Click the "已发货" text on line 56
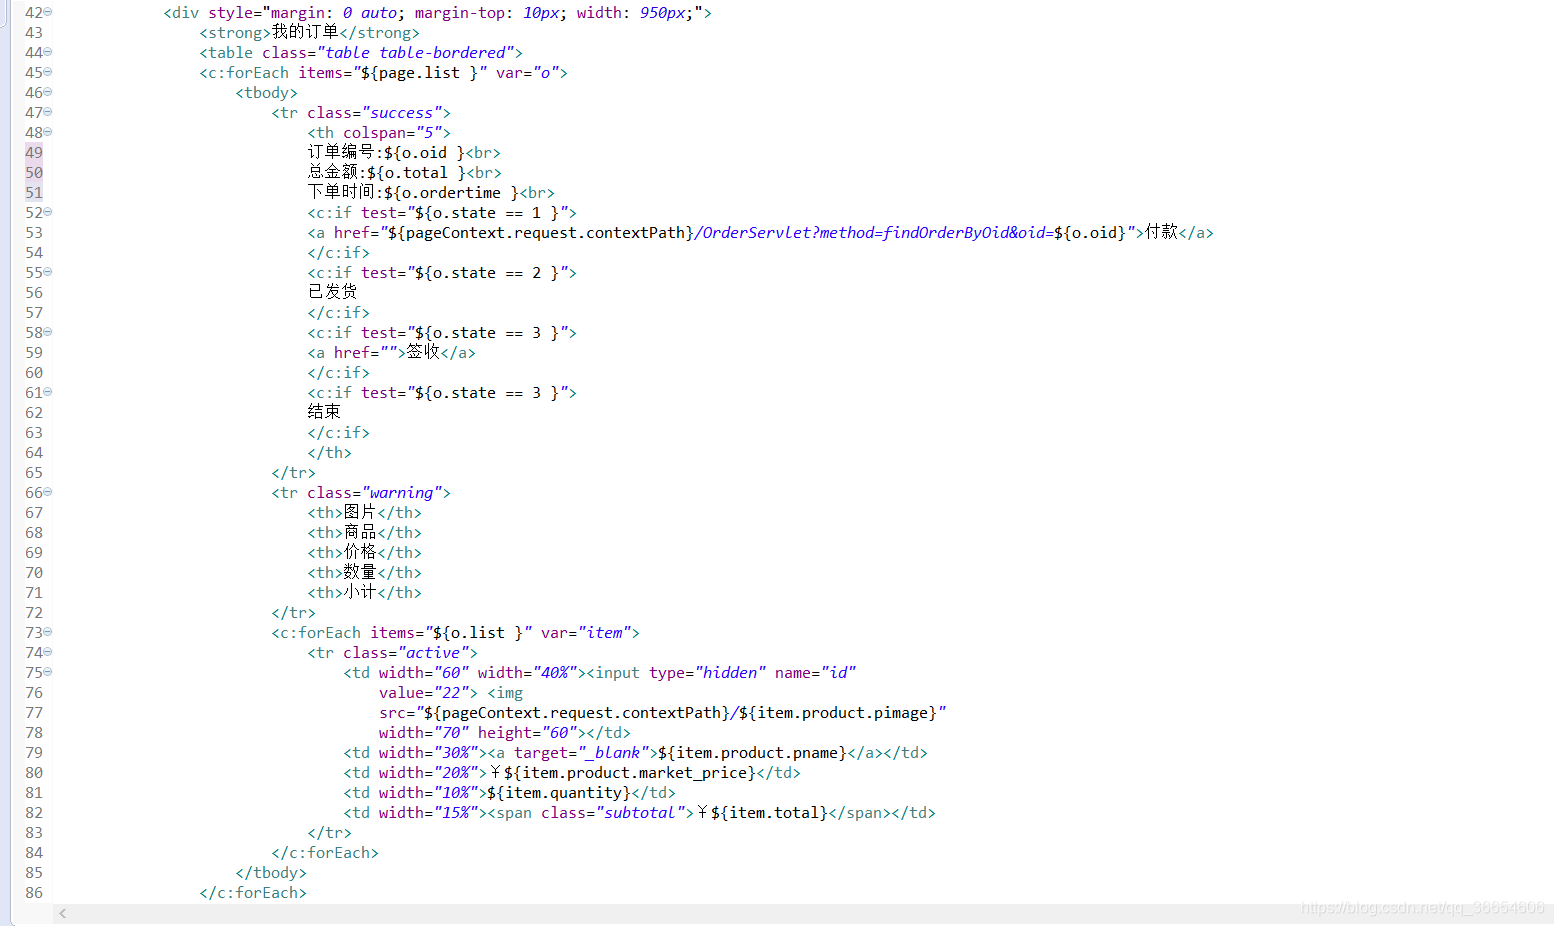Viewport: 1554px width, 926px height. pos(332,292)
